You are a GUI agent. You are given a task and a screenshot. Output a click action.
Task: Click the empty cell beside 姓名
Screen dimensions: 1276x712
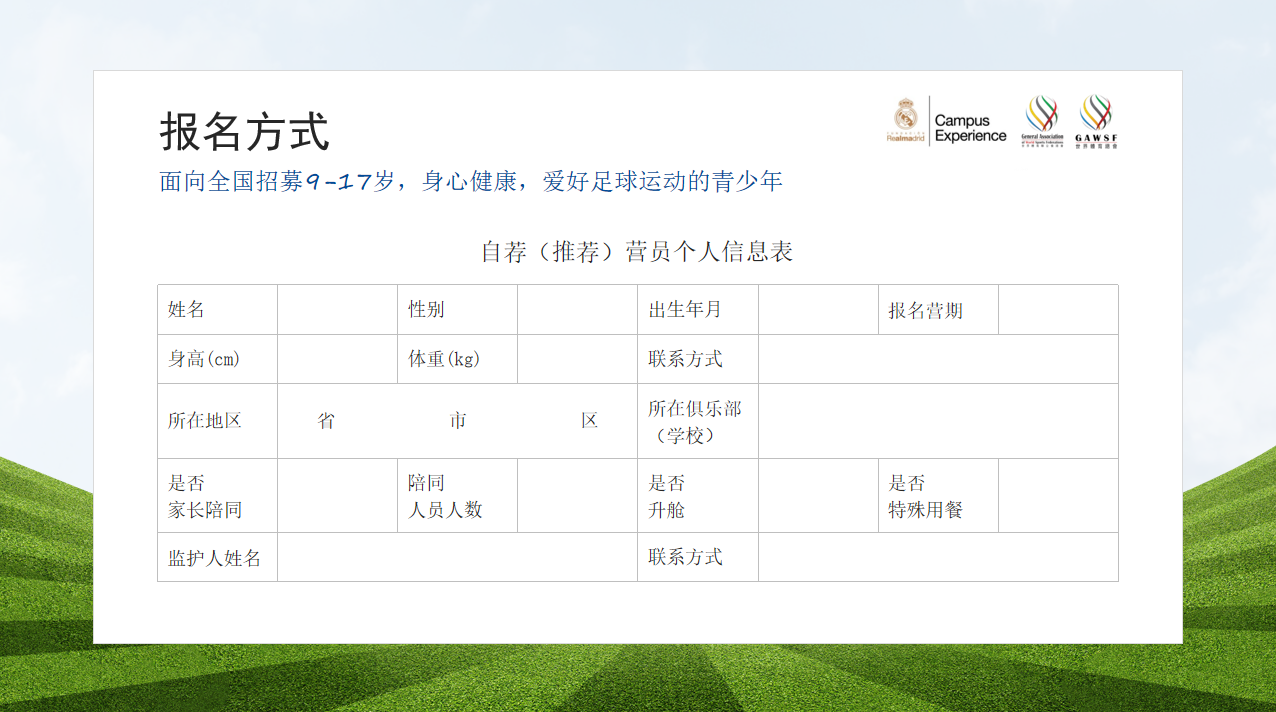(337, 310)
